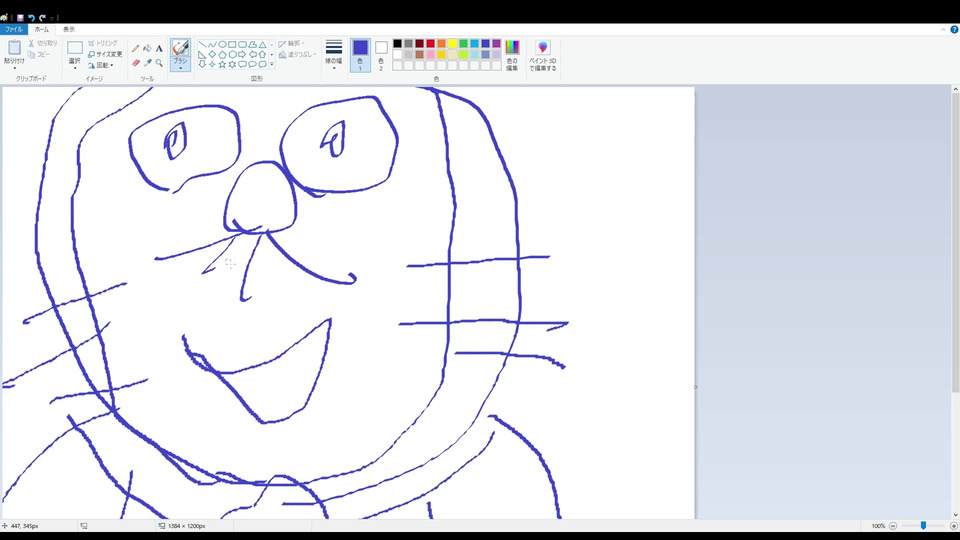Click the Paste (貼り付け) clipboard icon
Viewport: 960px width, 540px height.
point(14,47)
